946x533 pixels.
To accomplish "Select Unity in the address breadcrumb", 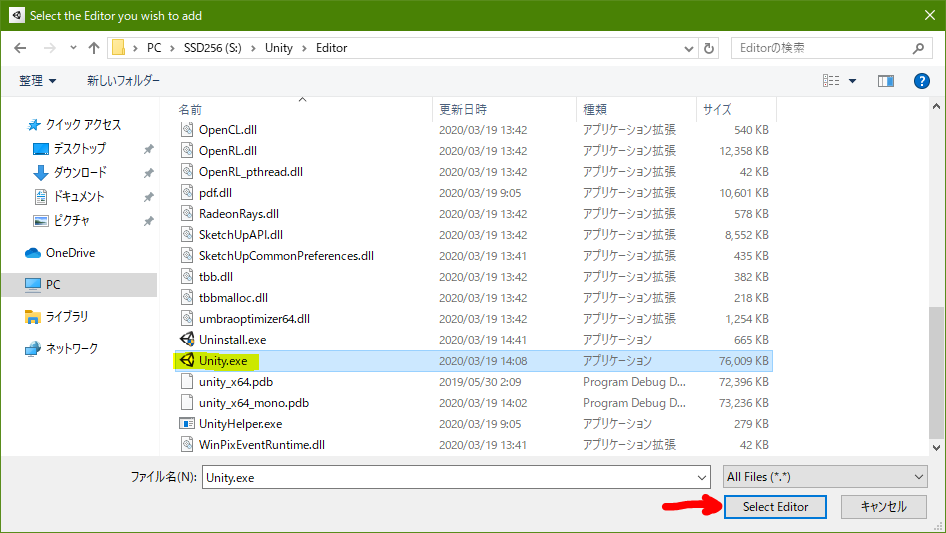I will 279,48.
